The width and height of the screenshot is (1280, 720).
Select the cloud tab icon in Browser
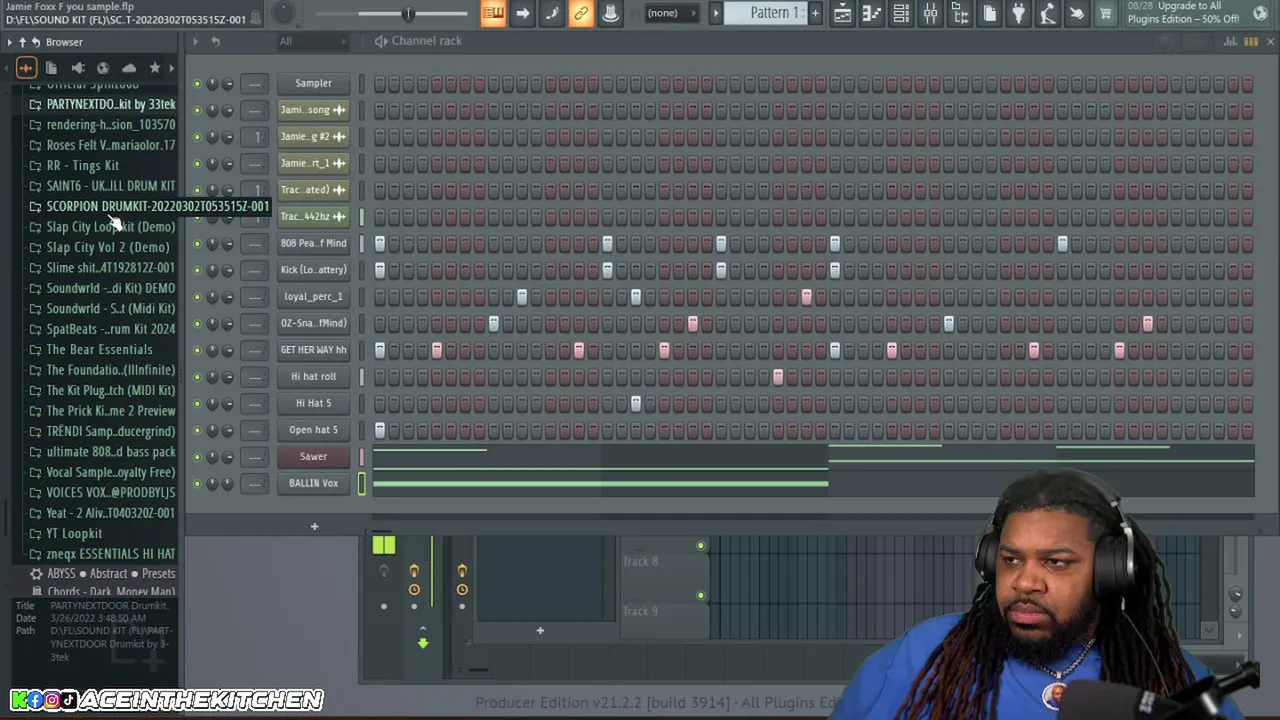pyautogui.click(x=129, y=68)
